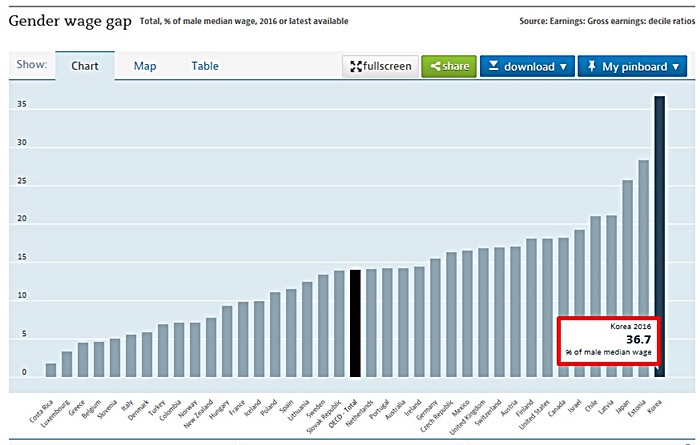Click the fullscreen expand arrows icon
This screenshot has height=445, width=700.
pyautogui.click(x=354, y=67)
